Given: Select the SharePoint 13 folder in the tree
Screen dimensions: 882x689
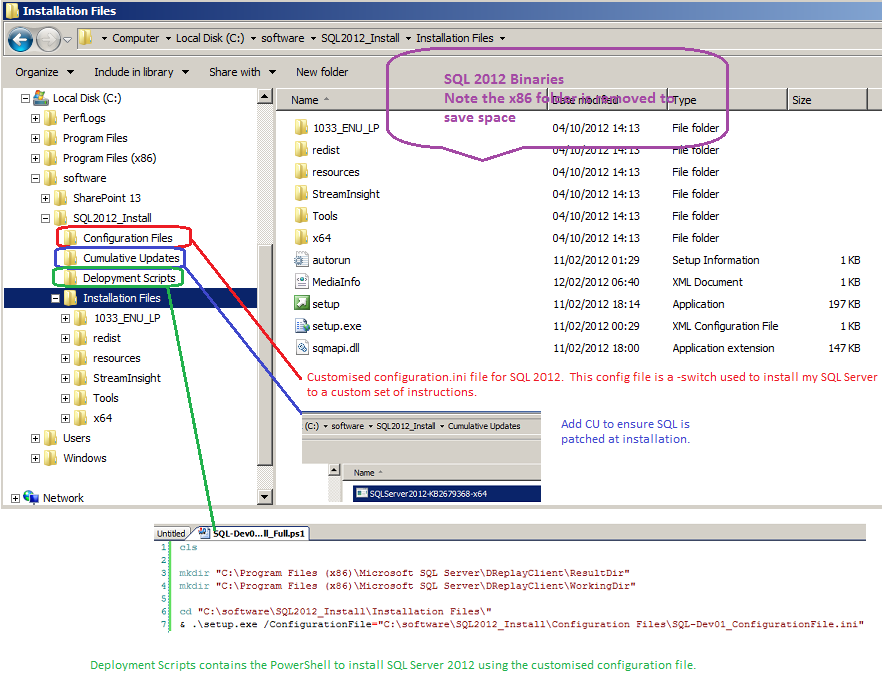Looking at the screenshot, I should tap(106, 198).
